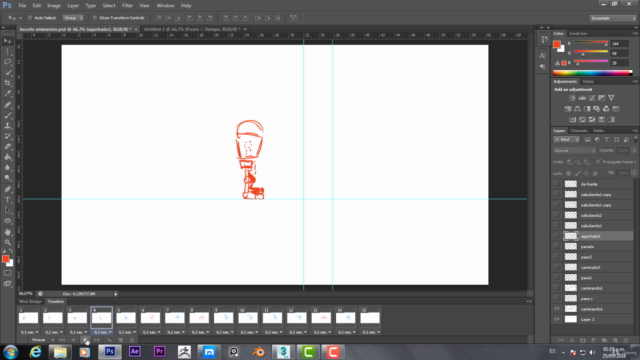Image resolution: width=640 pixels, height=360 pixels.
Task: Add a Levels adjustment
Action: pos(582,98)
